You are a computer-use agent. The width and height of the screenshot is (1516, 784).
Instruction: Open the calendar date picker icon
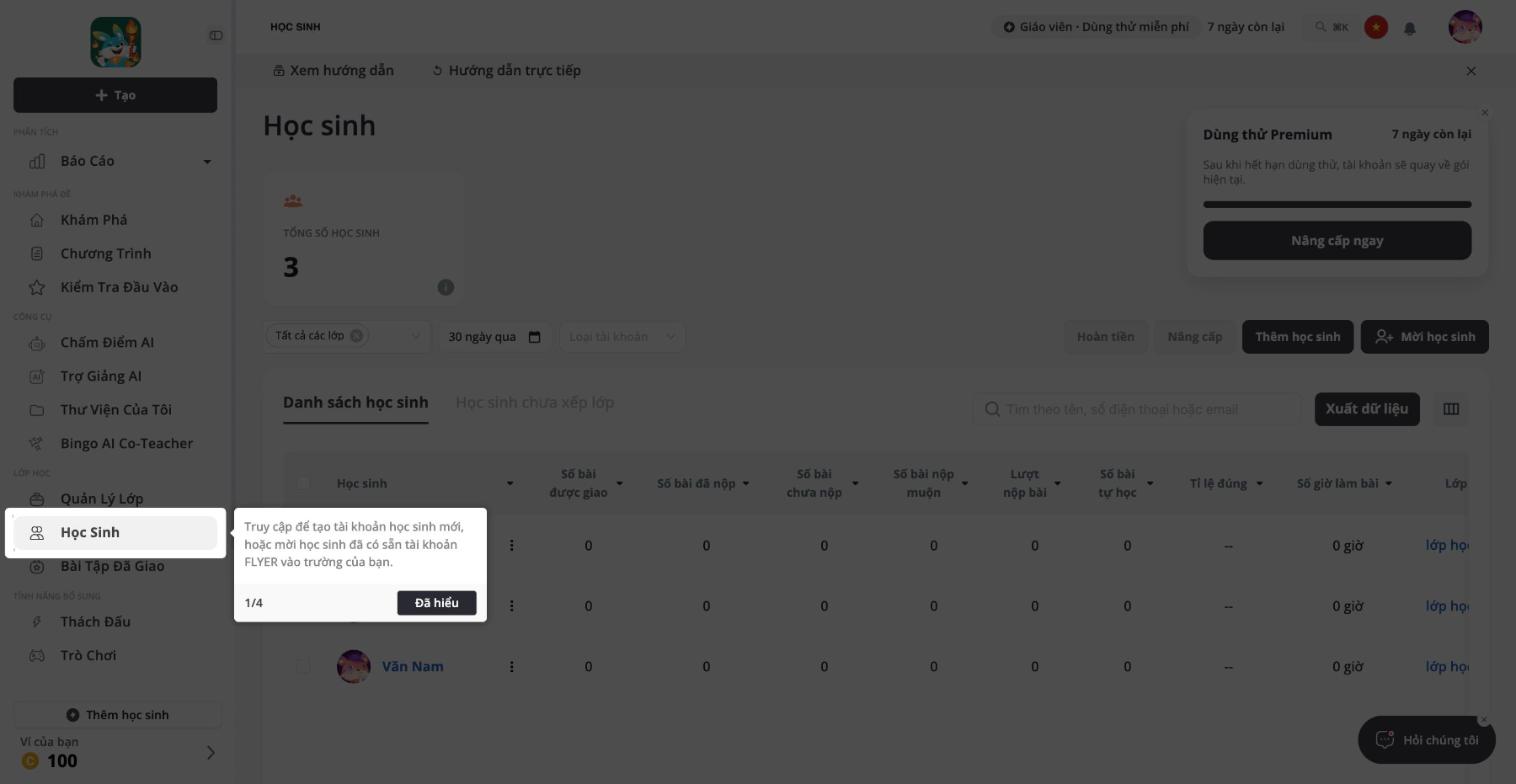[535, 337]
